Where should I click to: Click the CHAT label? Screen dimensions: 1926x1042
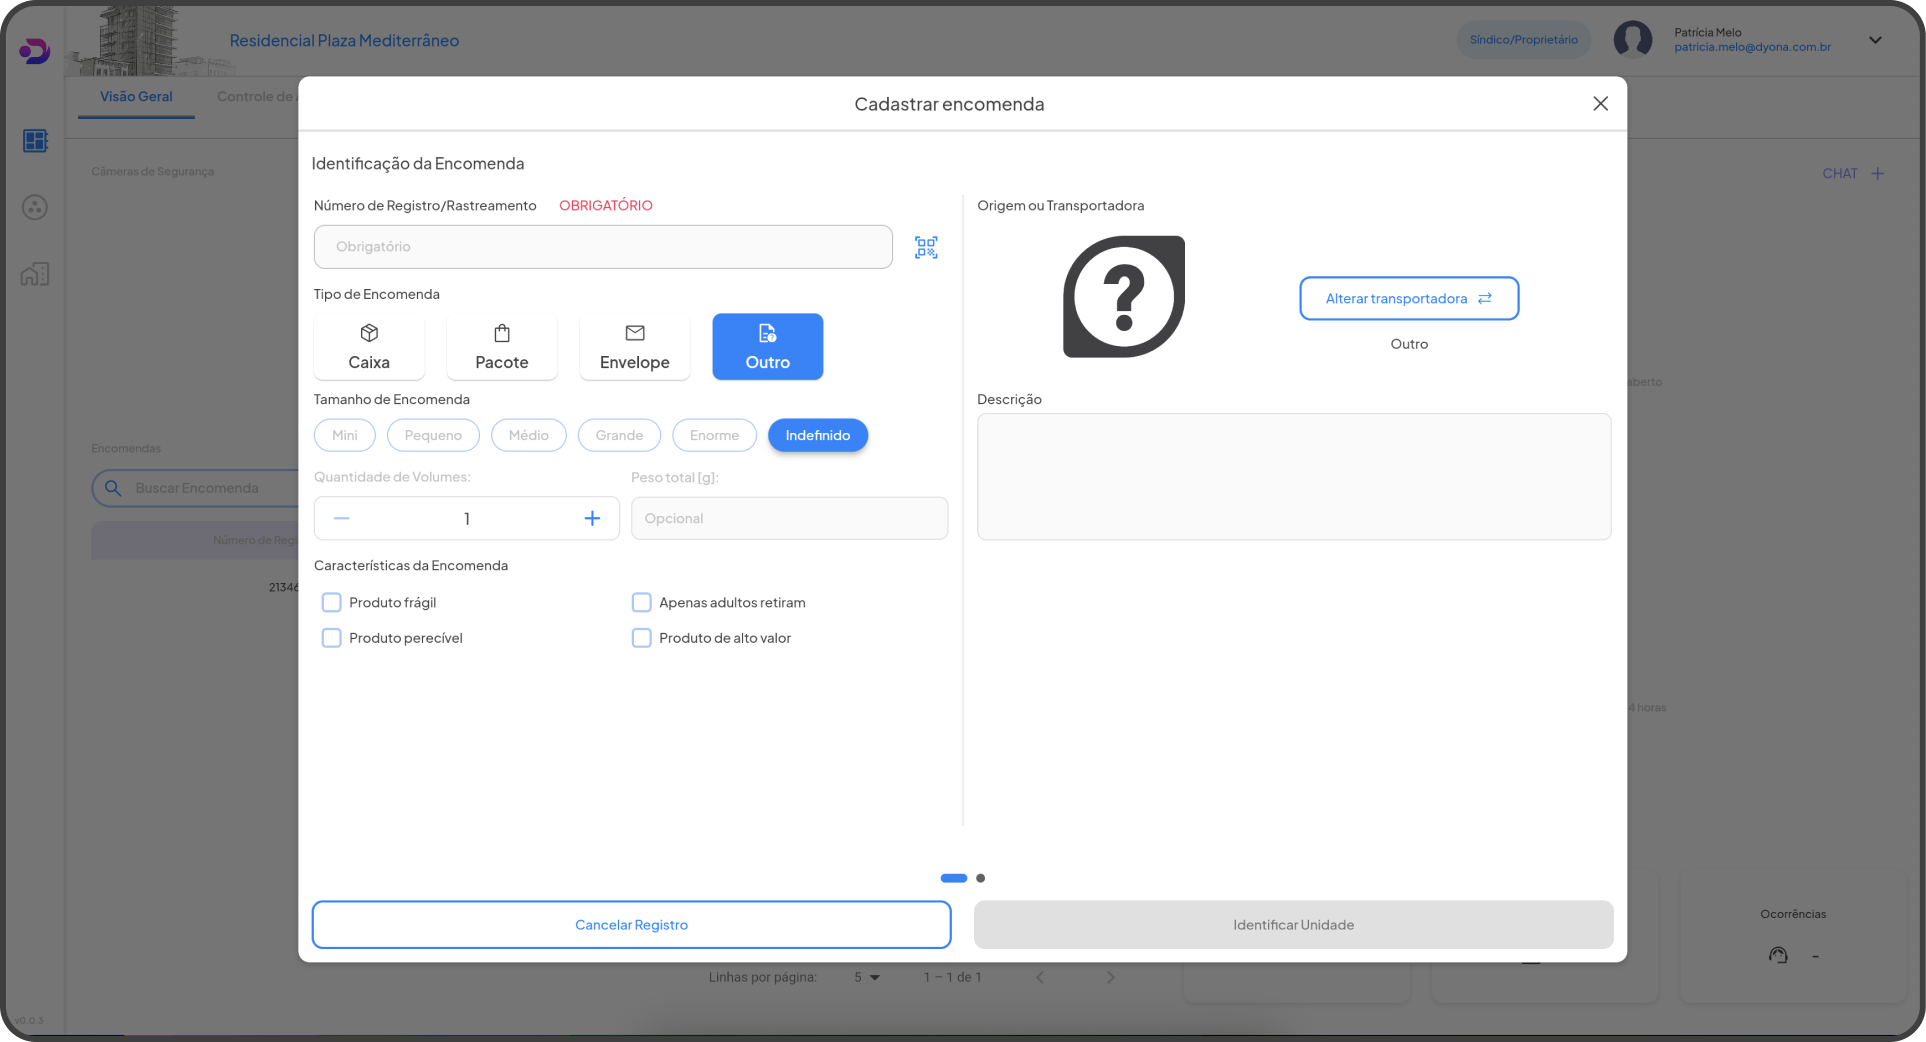click(x=1839, y=174)
